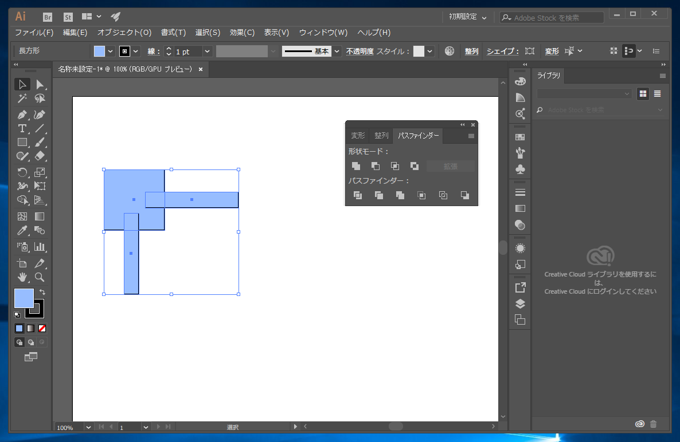Select the Column Graph tool
Screen dimensions: 680x442
[x=39, y=247]
